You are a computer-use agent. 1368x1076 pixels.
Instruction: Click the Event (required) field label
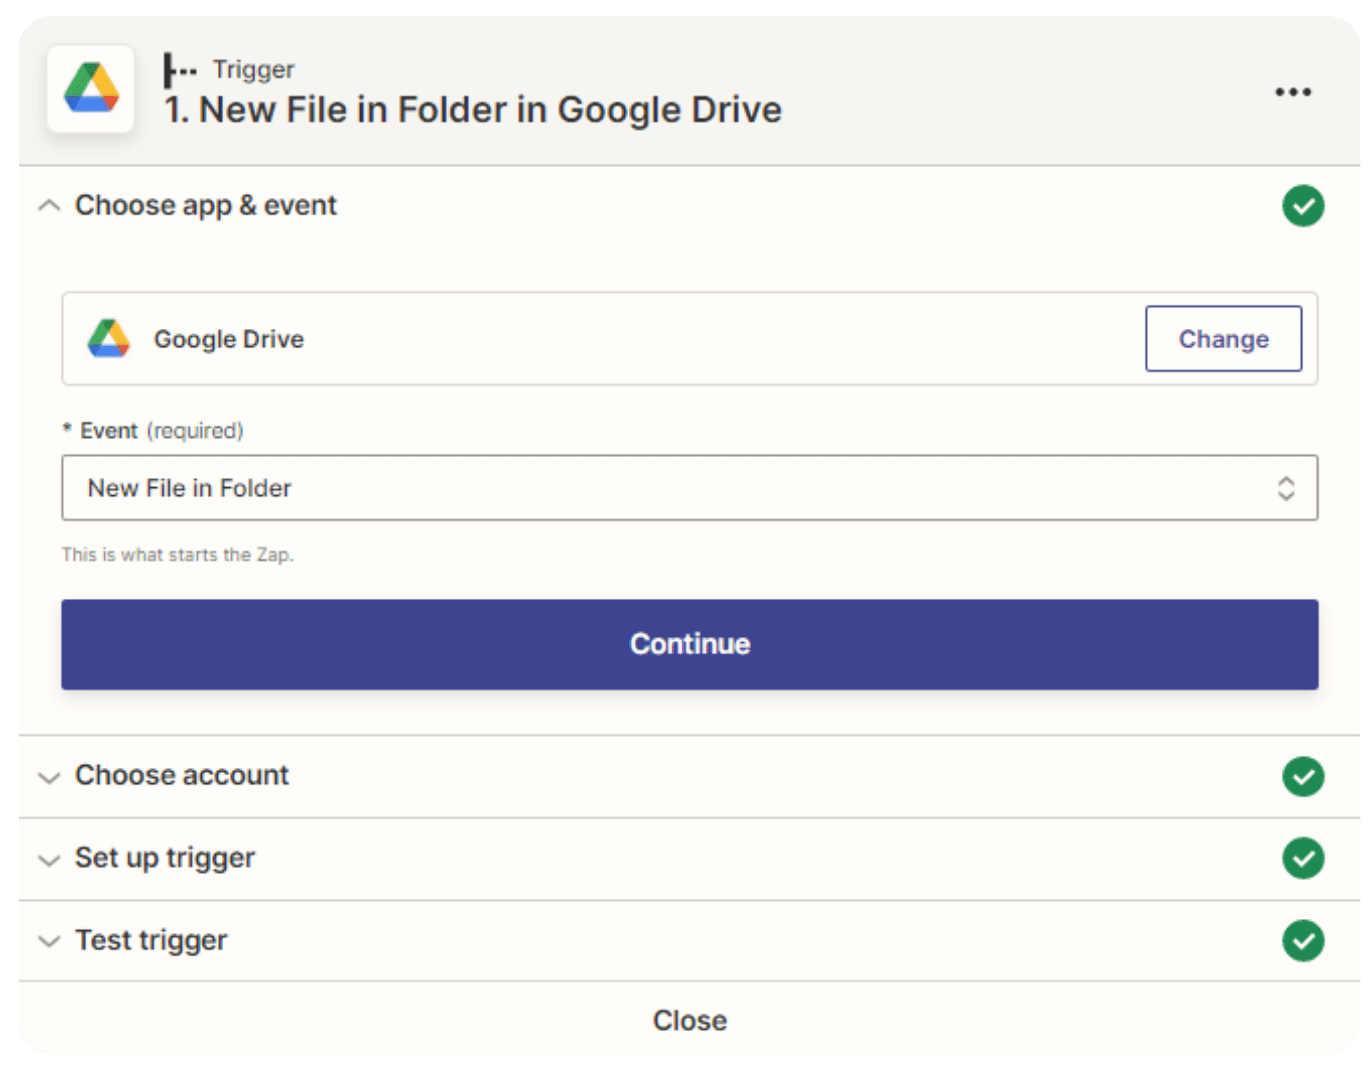153,431
